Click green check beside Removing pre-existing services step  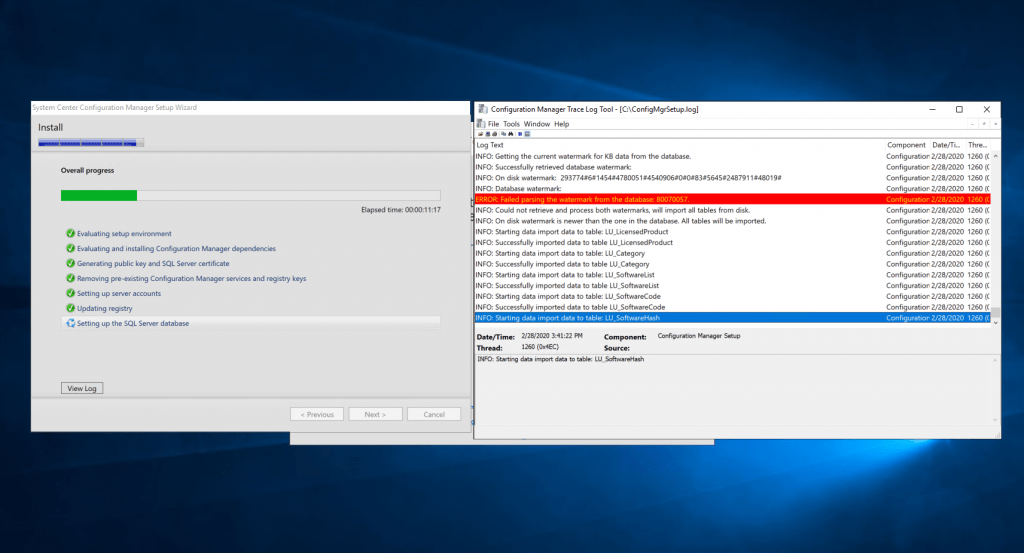point(71,278)
